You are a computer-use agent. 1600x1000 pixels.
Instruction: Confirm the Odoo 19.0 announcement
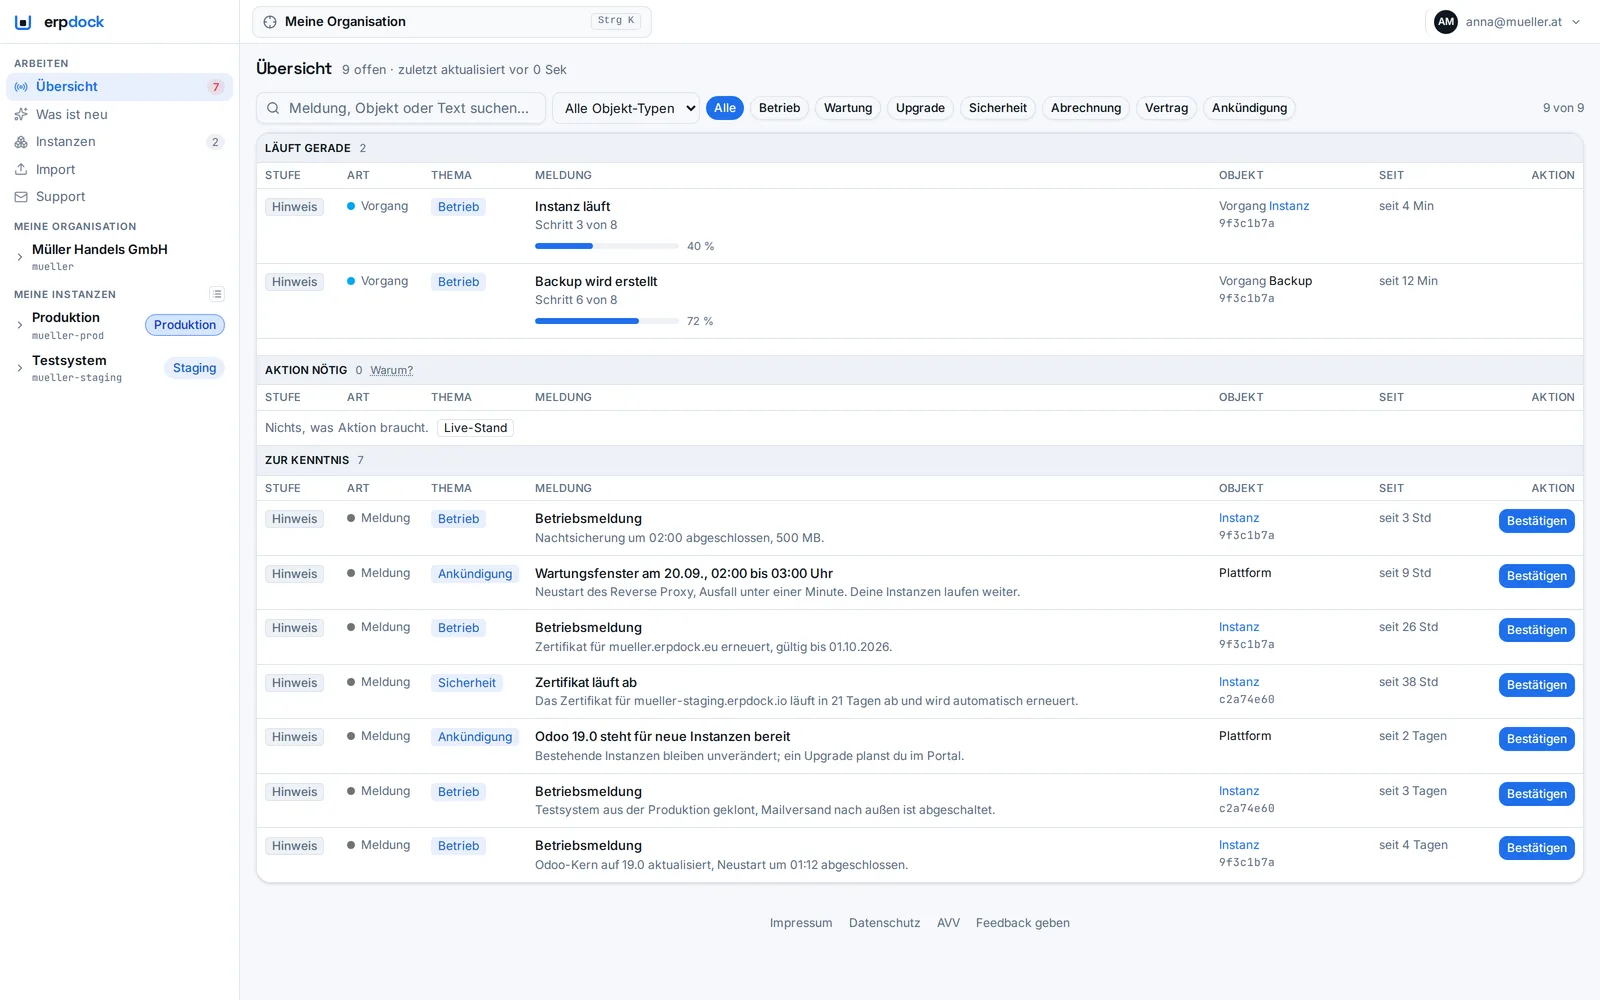point(1536,739)
